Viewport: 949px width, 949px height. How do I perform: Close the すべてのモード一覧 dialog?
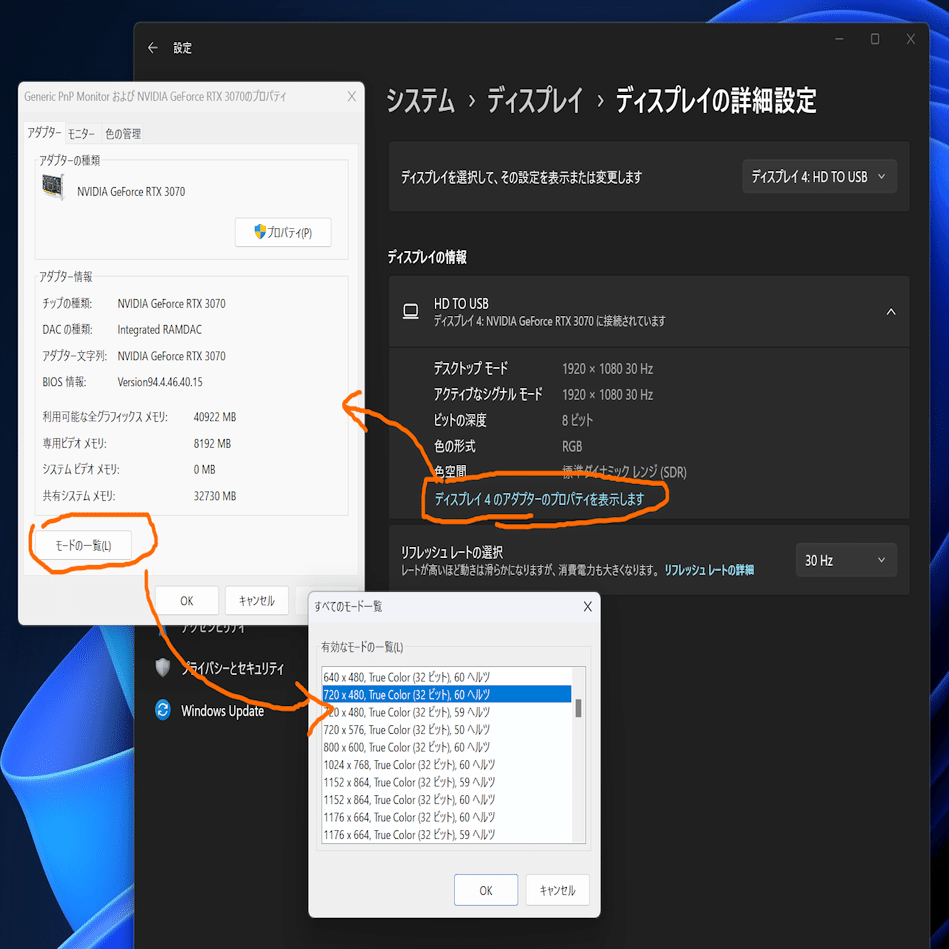[587, 606]
